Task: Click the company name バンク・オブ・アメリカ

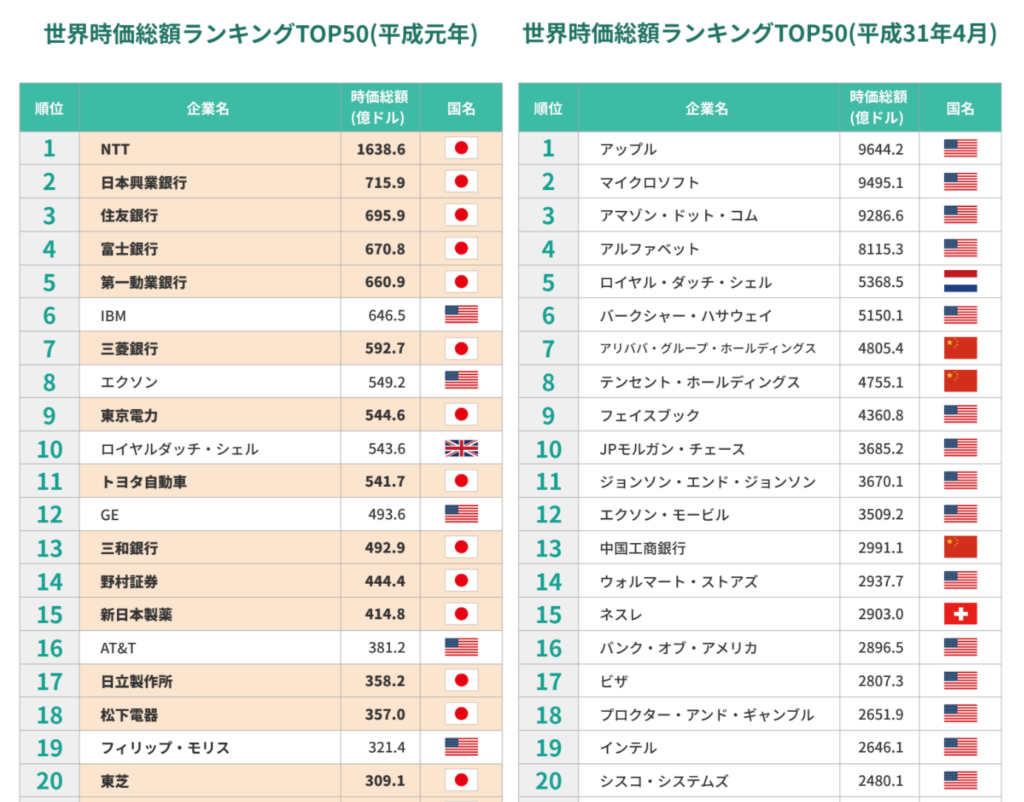Action: (x=679, y=648)
